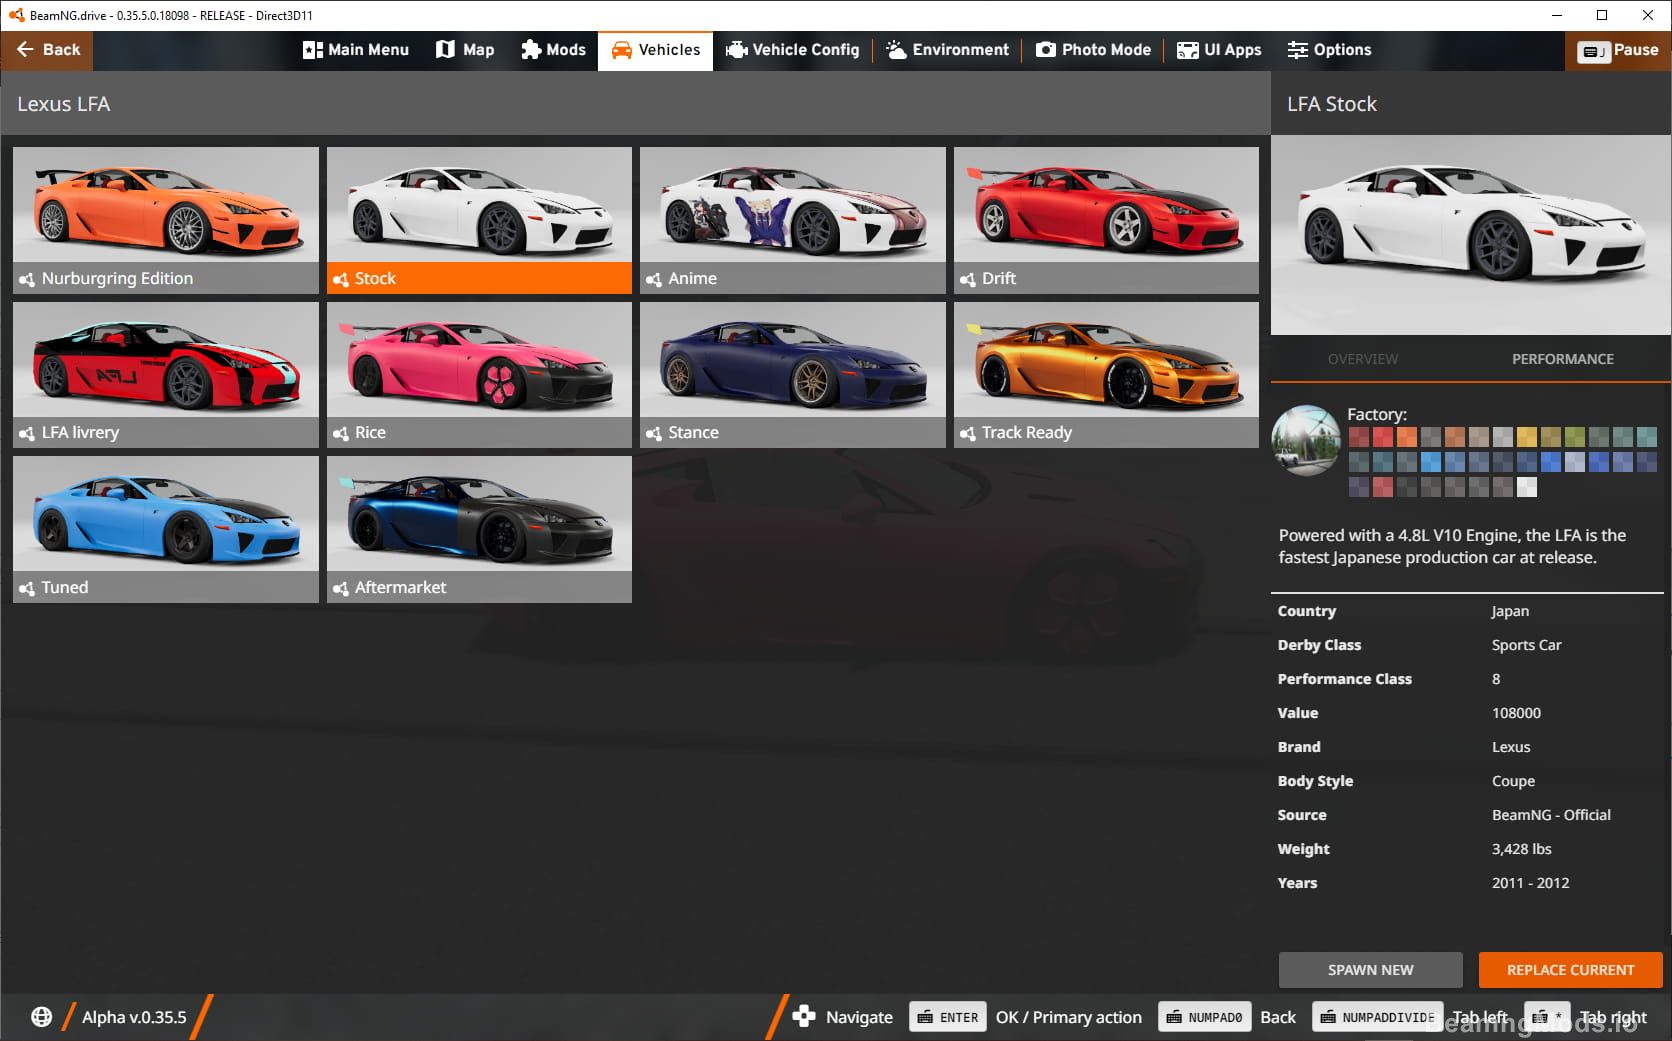This screenshot has width=1672, height=1041.
Task: Click the Body Style value Coupe
Action: tap(1513, 781)
